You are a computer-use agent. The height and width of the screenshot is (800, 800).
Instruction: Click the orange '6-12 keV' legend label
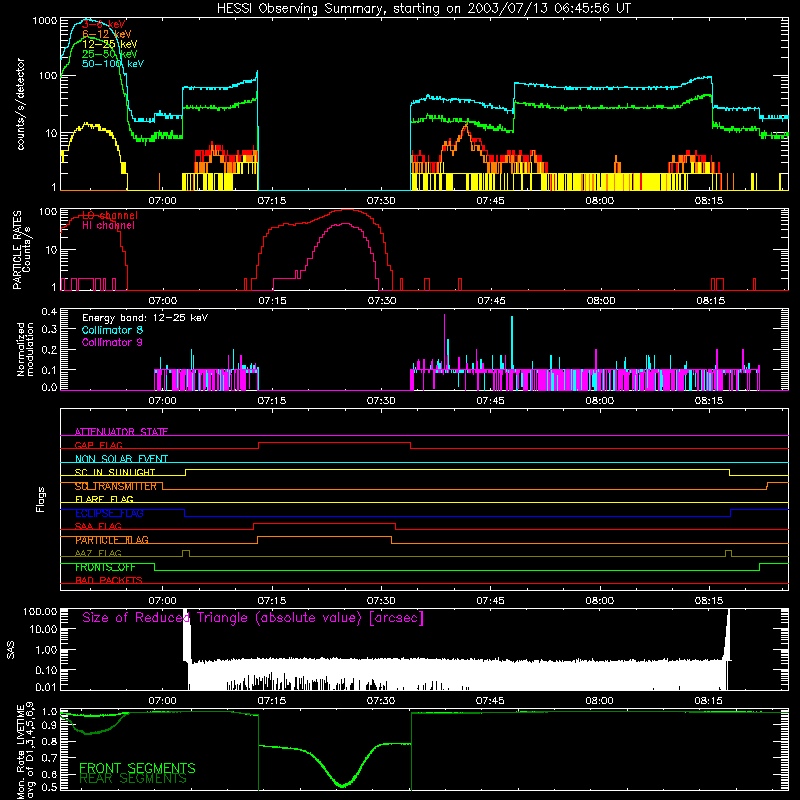point(107,34)
